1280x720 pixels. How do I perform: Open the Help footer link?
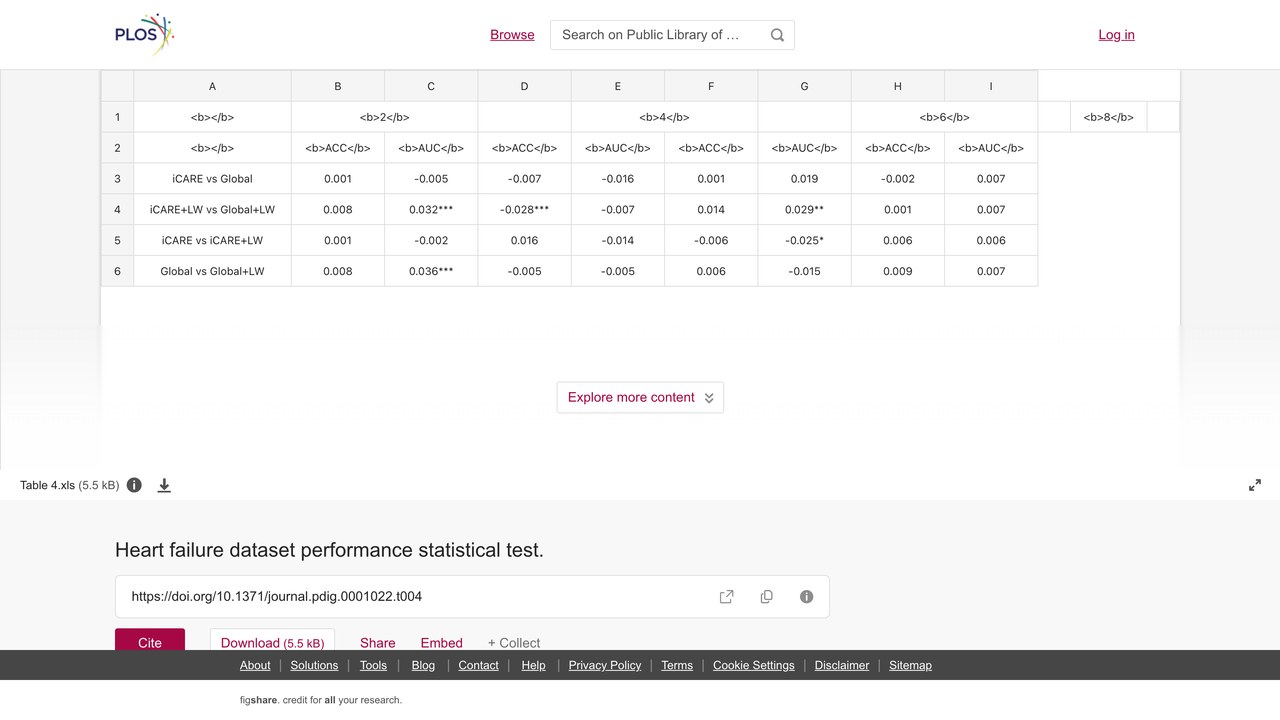click(x=534, y=665)
